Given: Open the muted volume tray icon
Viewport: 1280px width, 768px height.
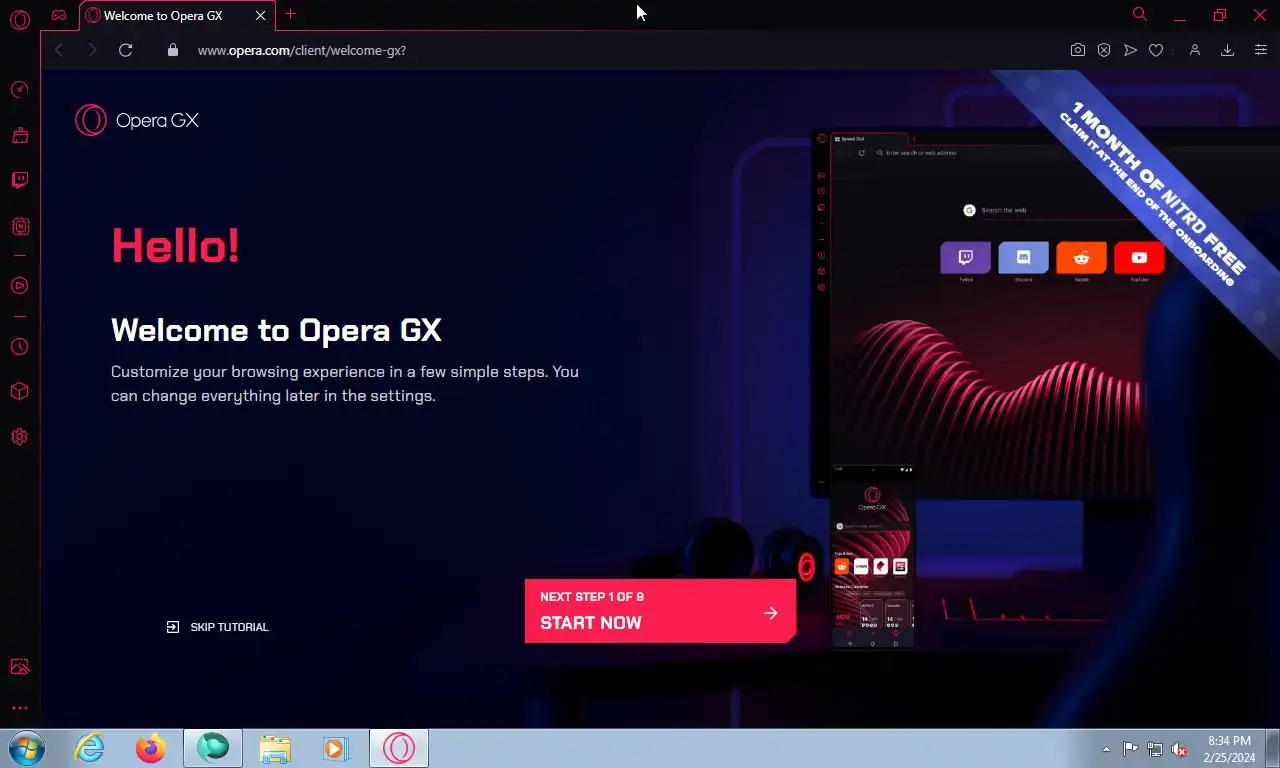Looking at the screenshot, I should pos(1179,749).
